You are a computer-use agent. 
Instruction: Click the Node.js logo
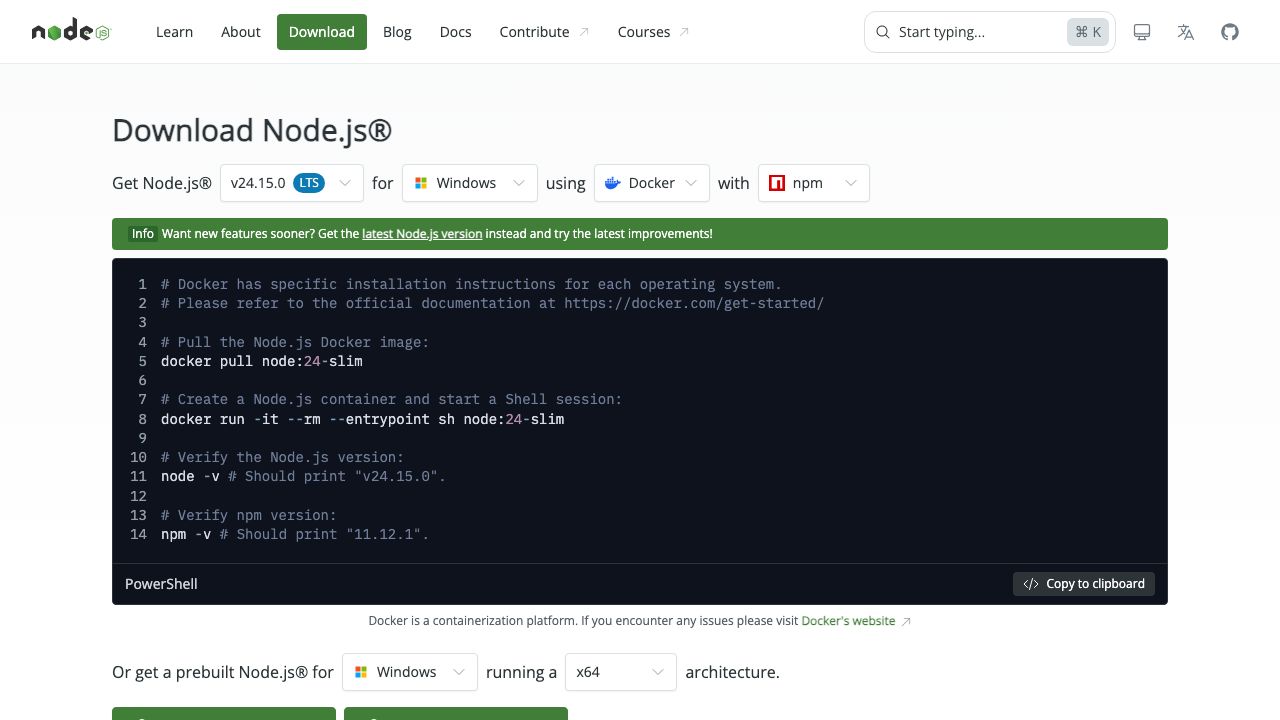click(71, 32)
